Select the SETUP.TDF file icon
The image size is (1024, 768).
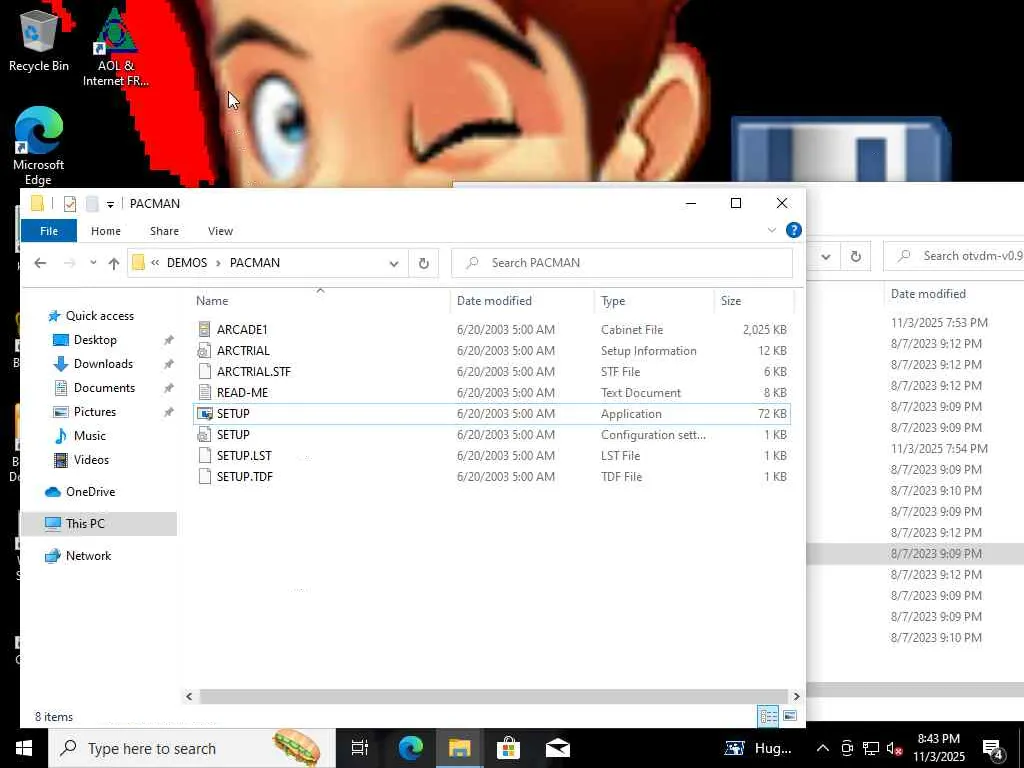[204, 477]
